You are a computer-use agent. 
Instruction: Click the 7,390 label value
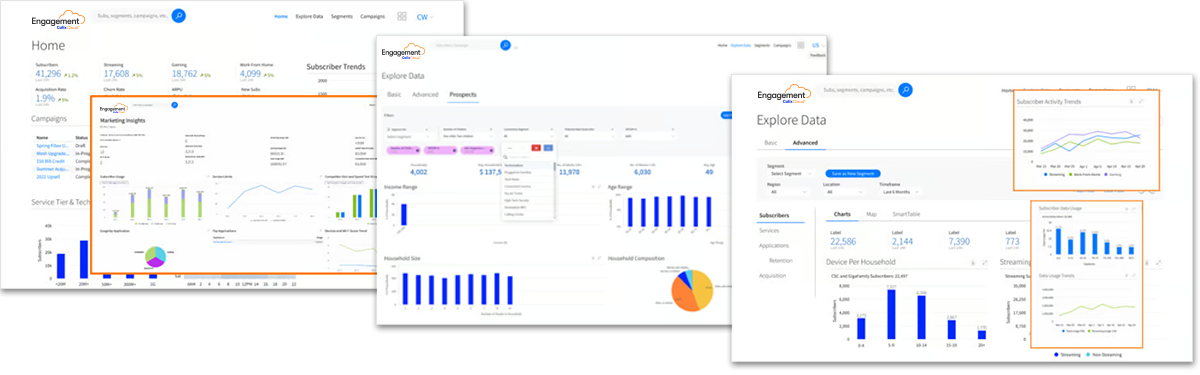coord(960,242)
